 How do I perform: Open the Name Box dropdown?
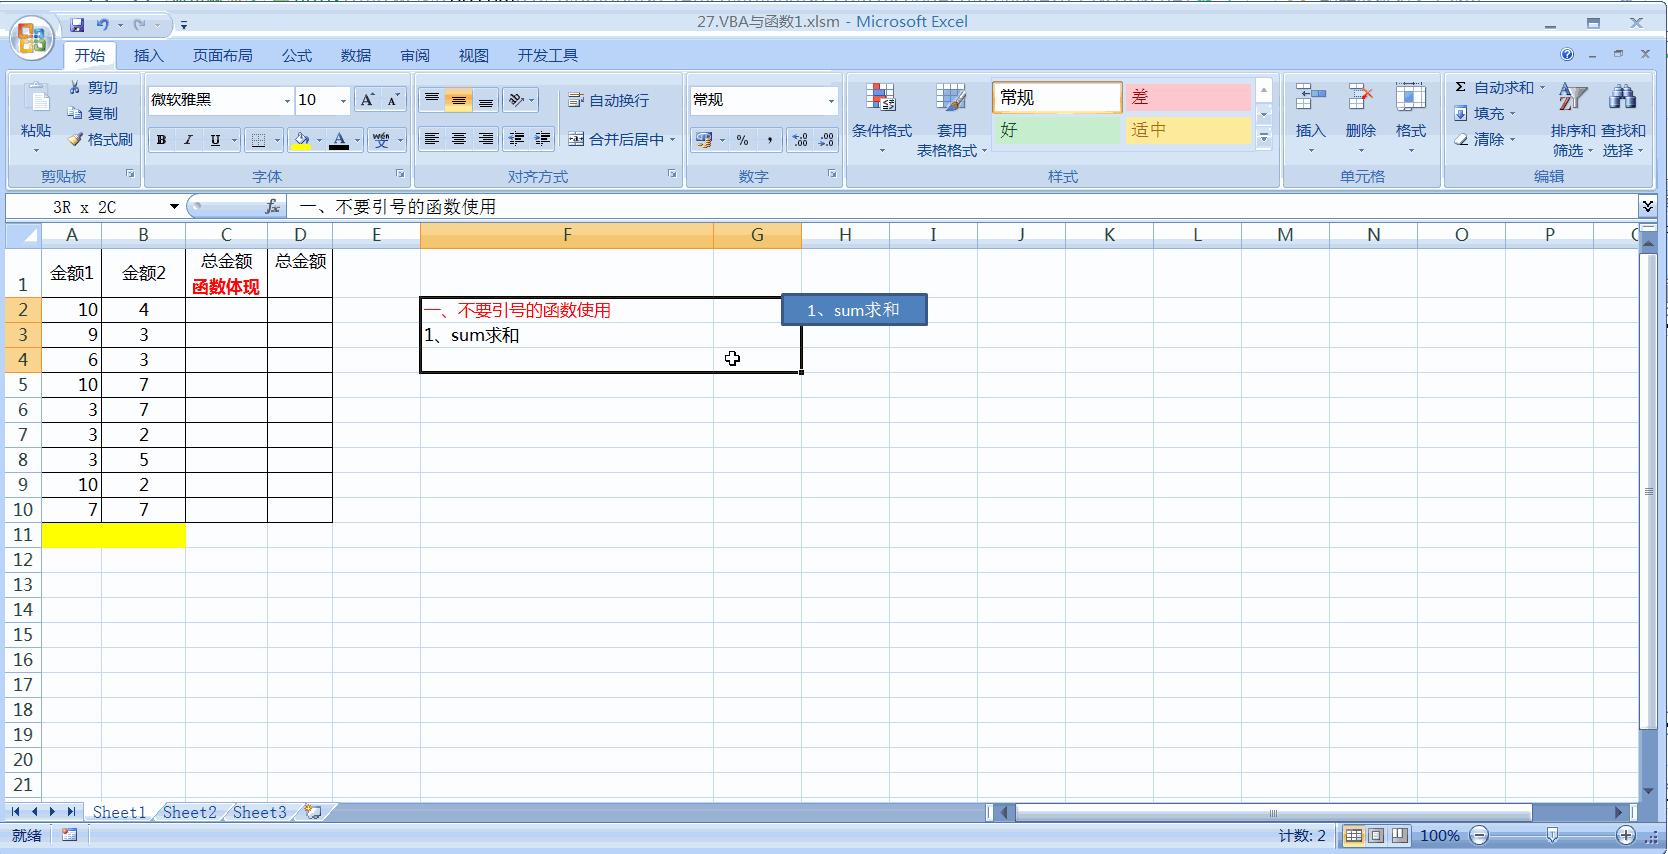click(x=174, y=207)
